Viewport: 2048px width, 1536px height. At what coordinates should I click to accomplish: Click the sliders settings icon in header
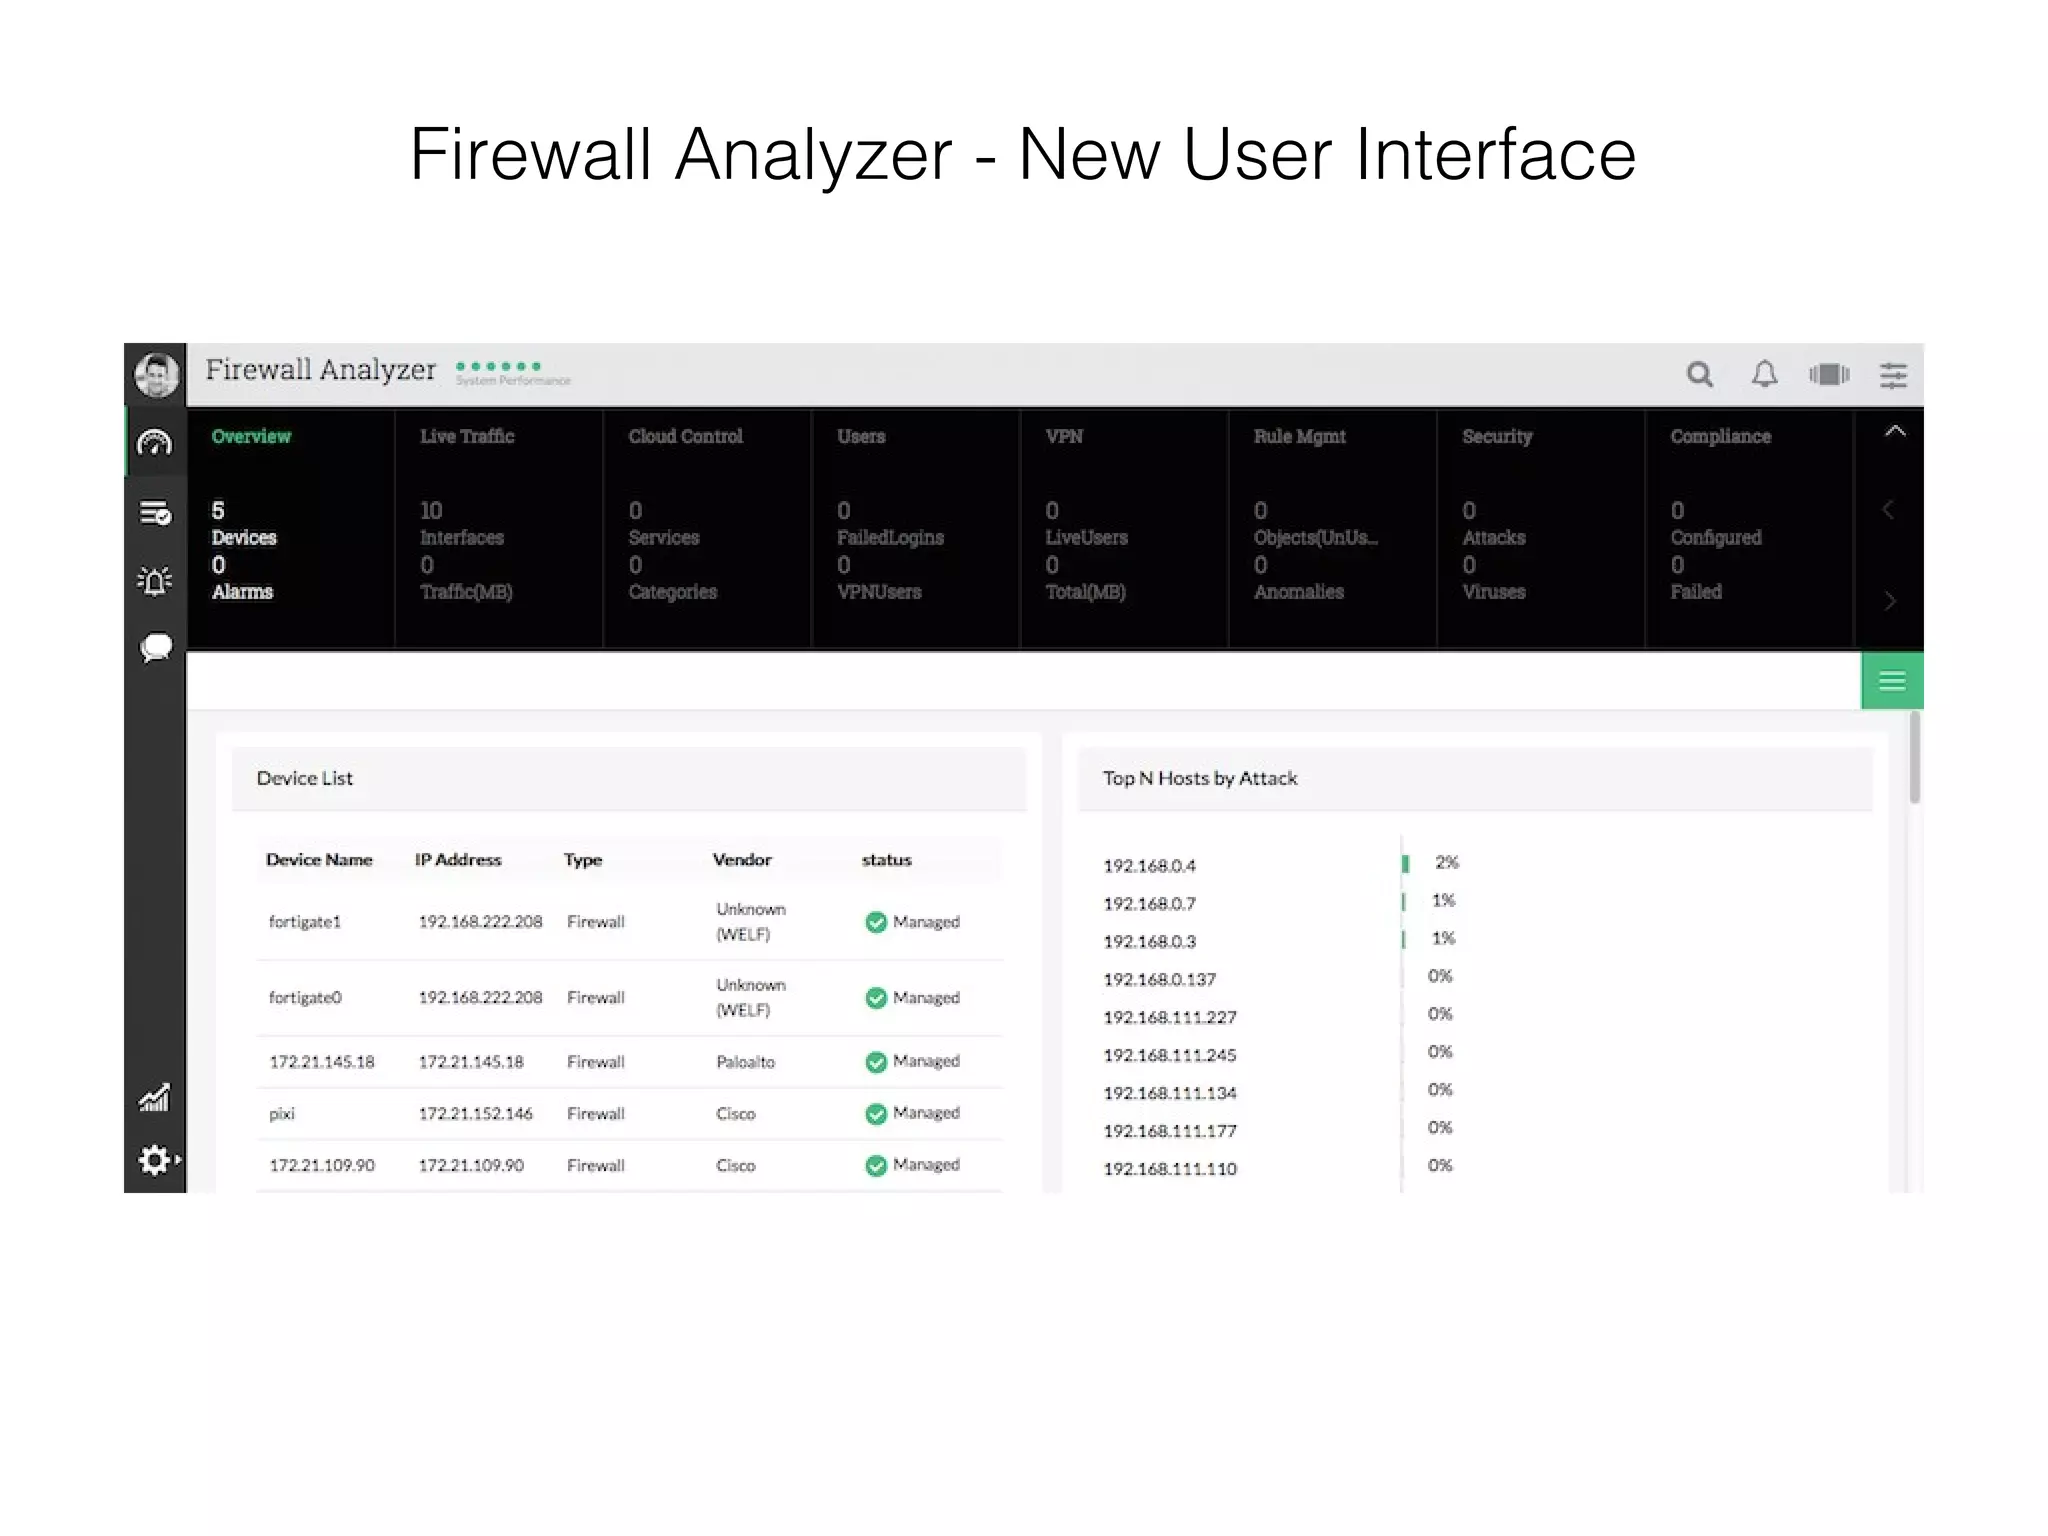click(1893, 375)
